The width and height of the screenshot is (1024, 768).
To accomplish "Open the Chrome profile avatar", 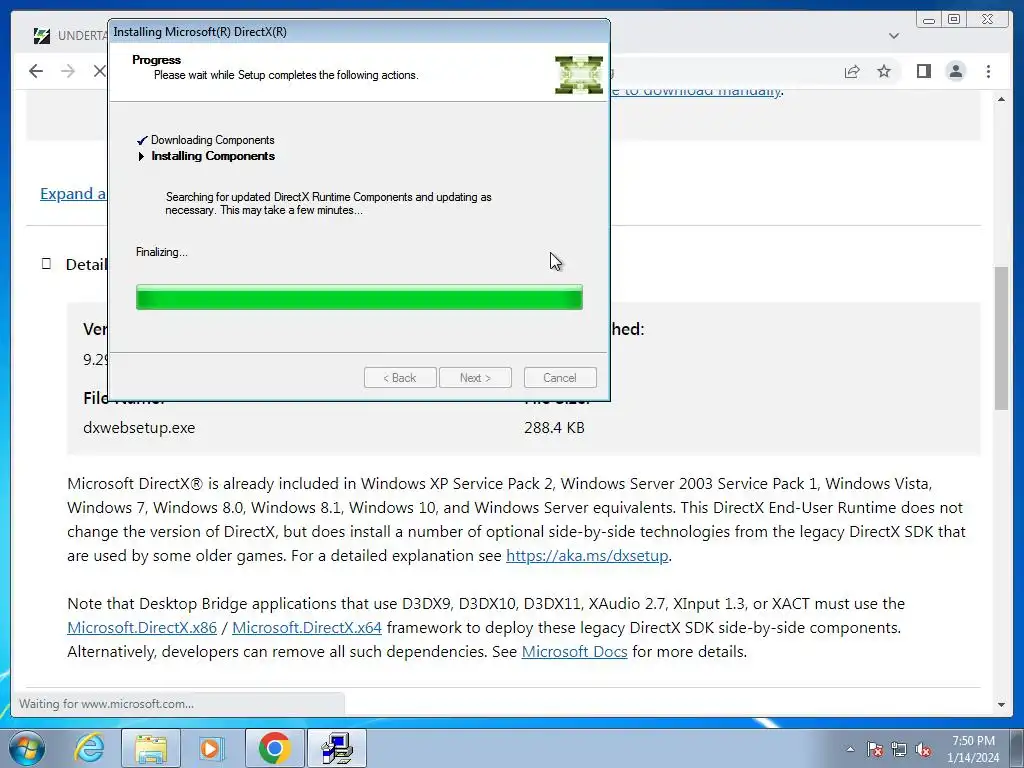I will point(955,71).
